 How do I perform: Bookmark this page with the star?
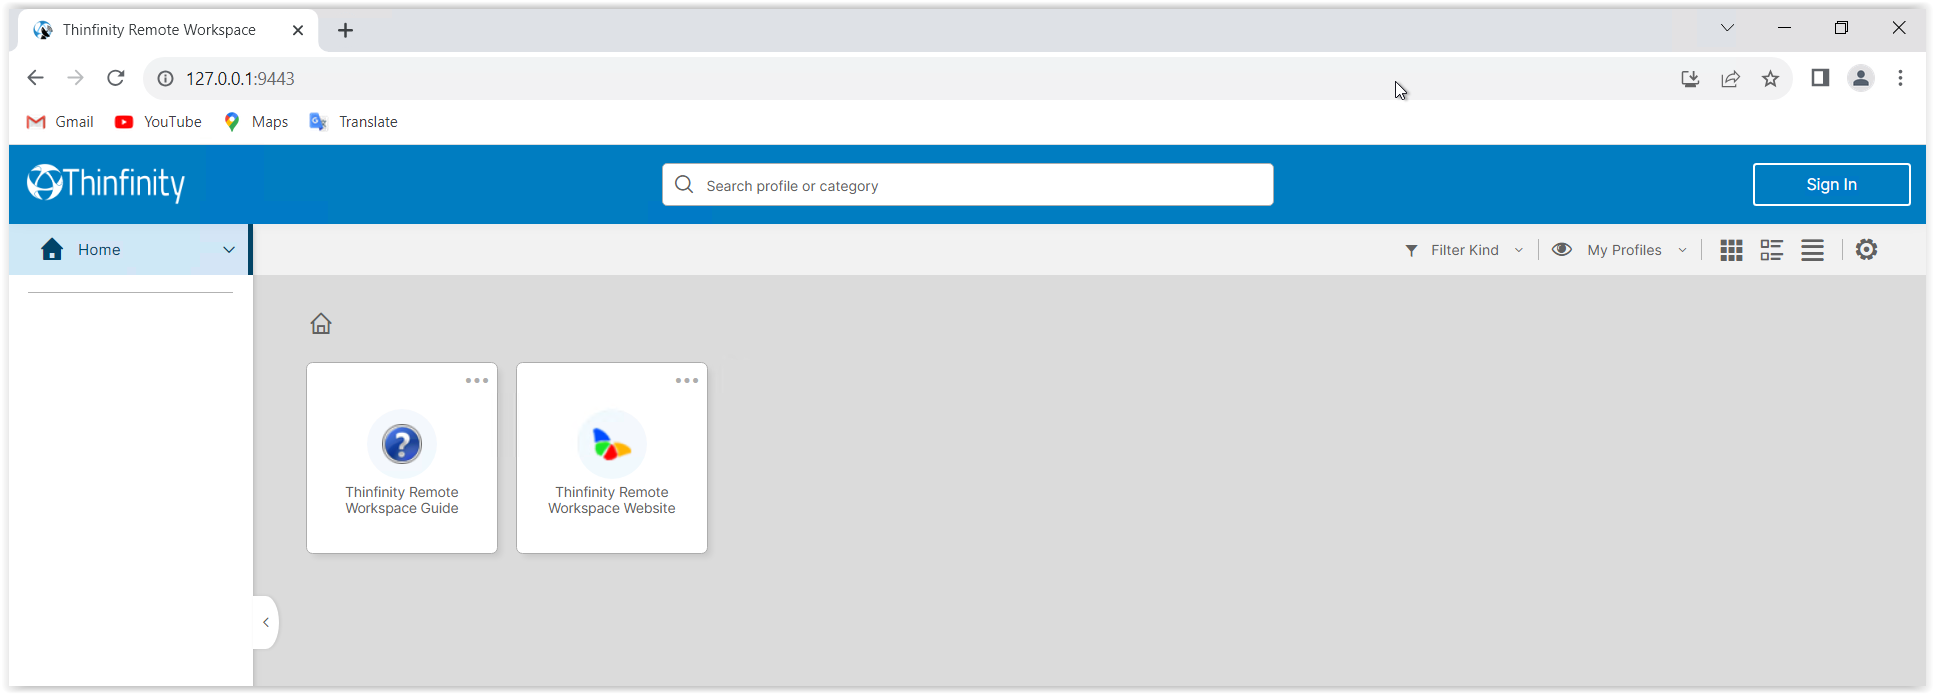point(1770,79)
